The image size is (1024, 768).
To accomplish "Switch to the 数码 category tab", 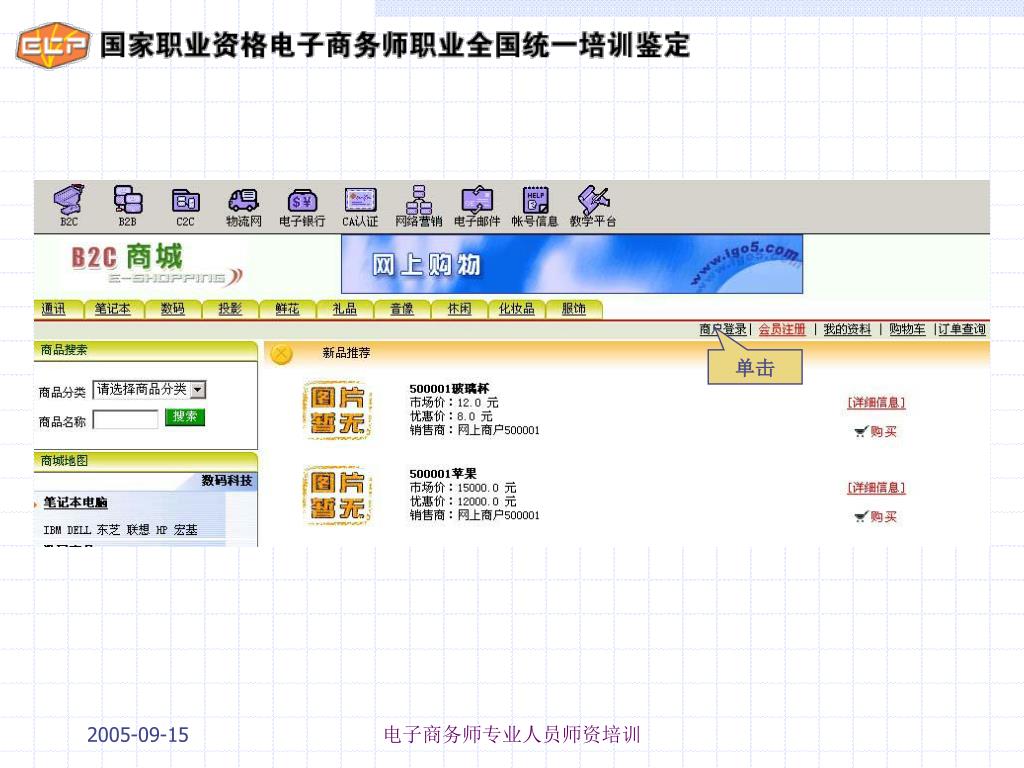I will coord(173,309).
